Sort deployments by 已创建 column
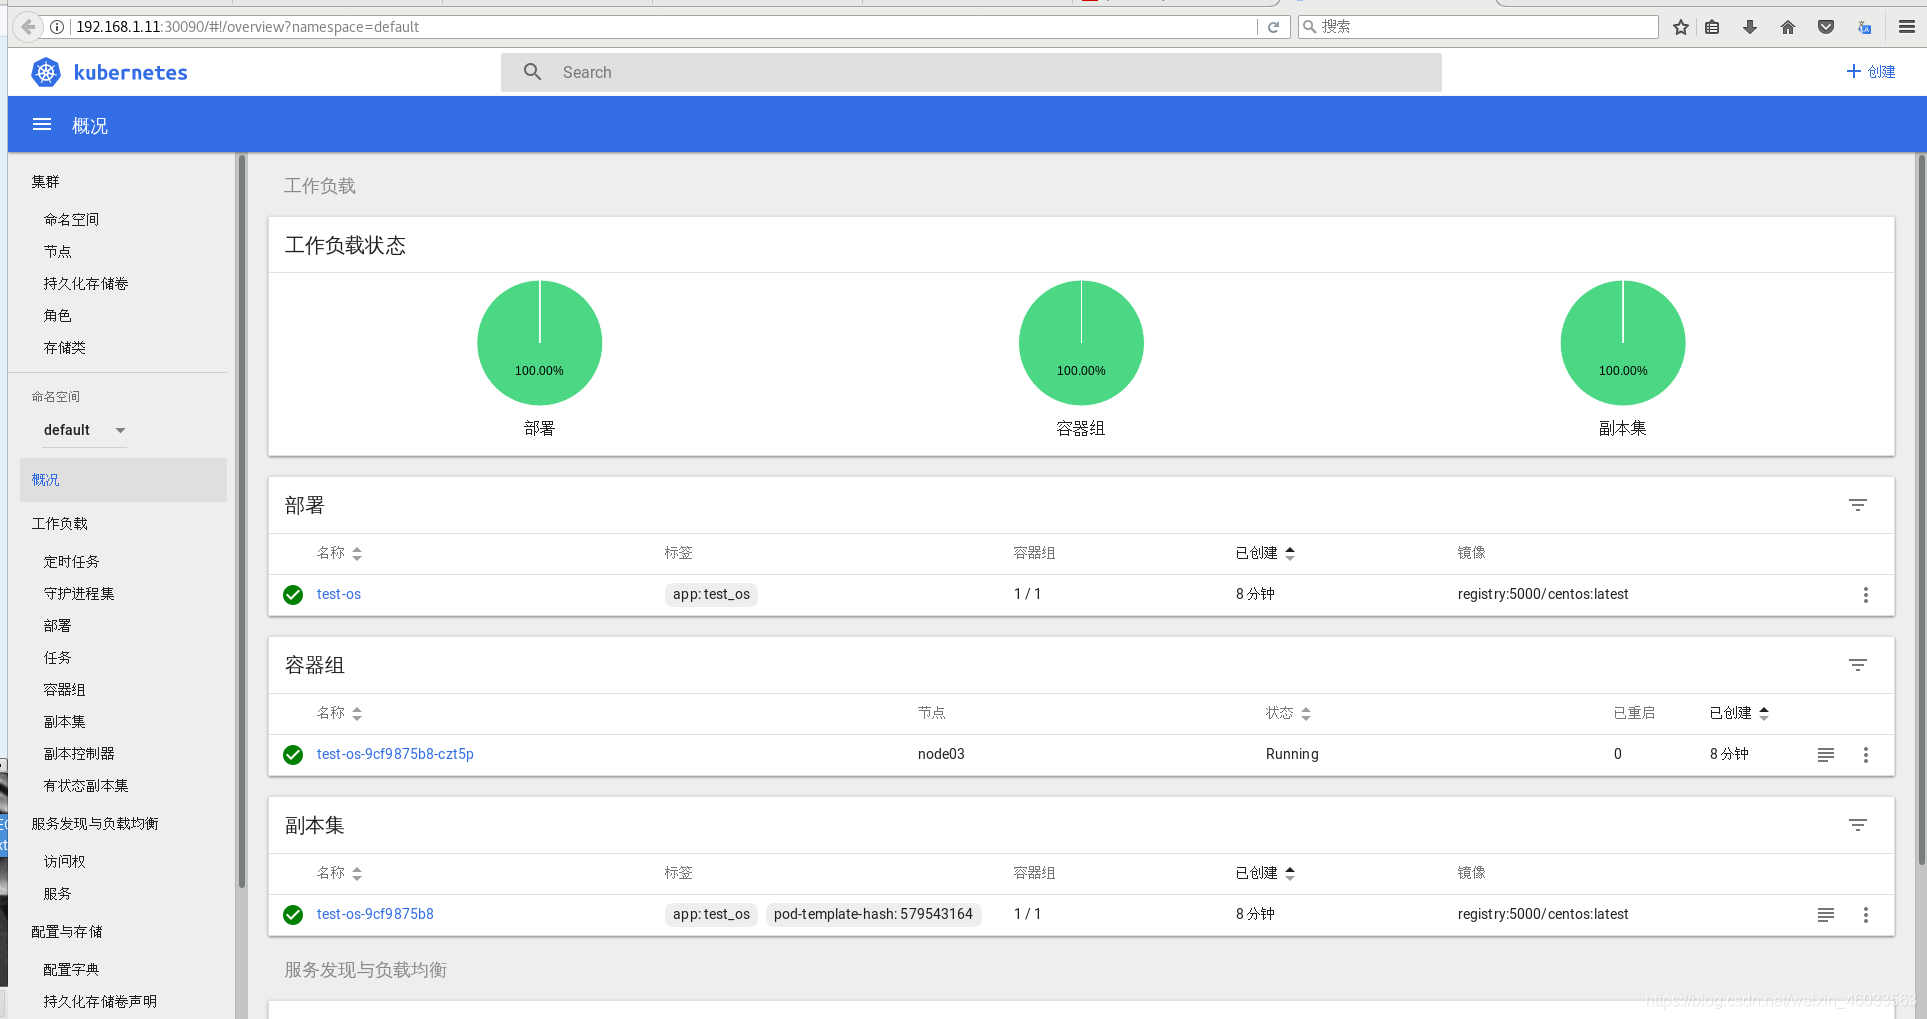The width and height of the screenshot is (1927, 1019). tap(1265, 553)
